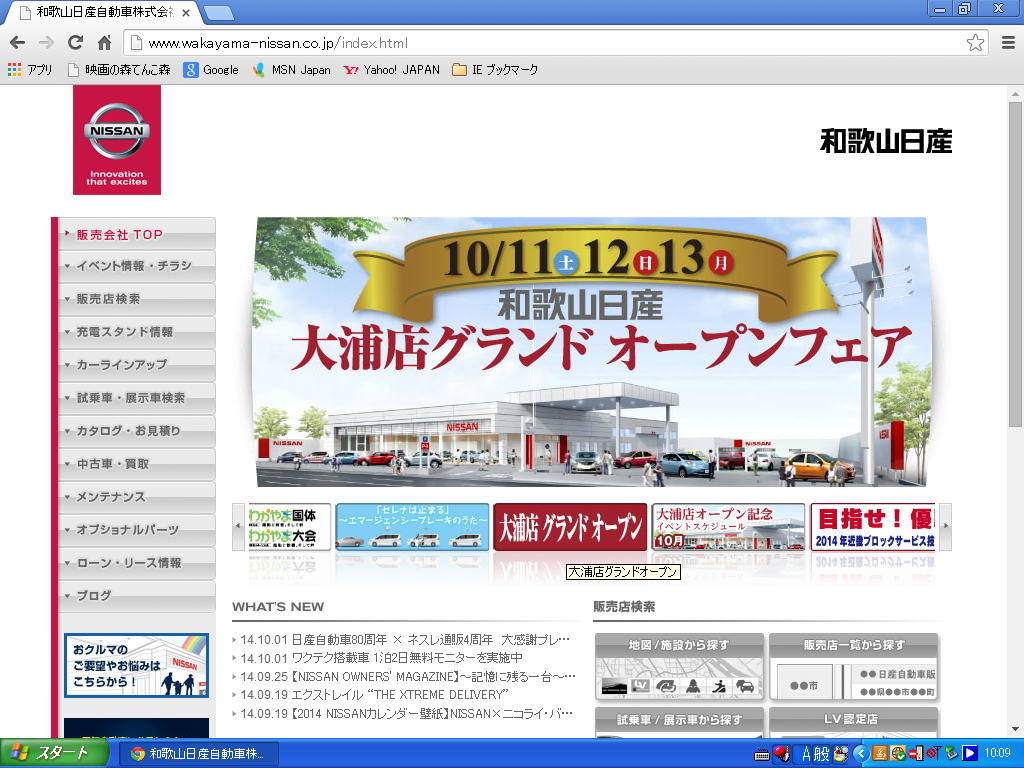Image resolution: width=1024 pixels, height=768 pixels.
Task: Click the Nissan logo
Action: tap(117, 140)
